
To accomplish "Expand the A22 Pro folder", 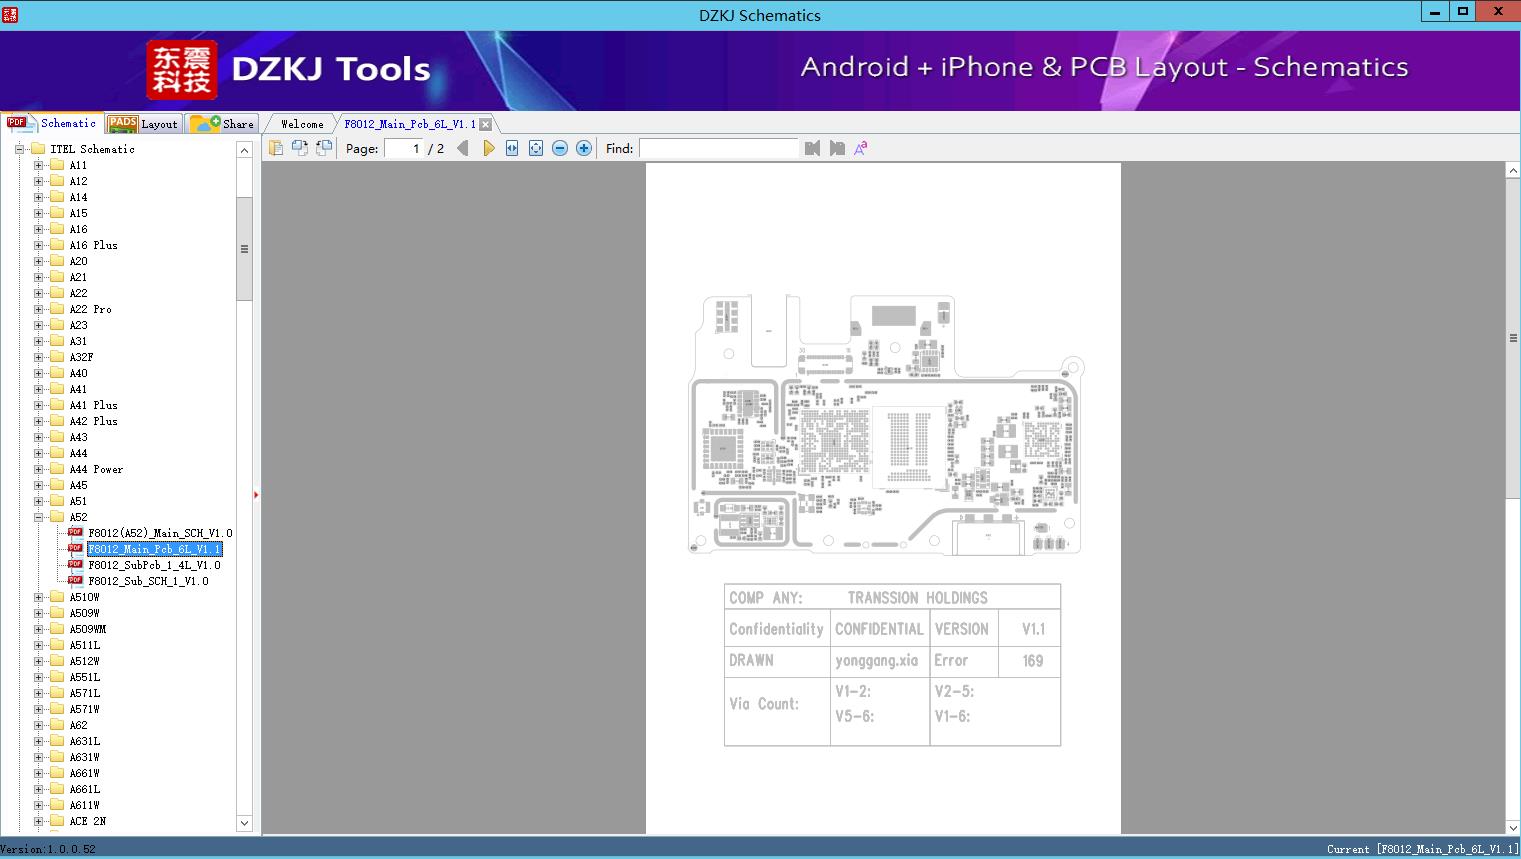I will click(x=39, y=309).
